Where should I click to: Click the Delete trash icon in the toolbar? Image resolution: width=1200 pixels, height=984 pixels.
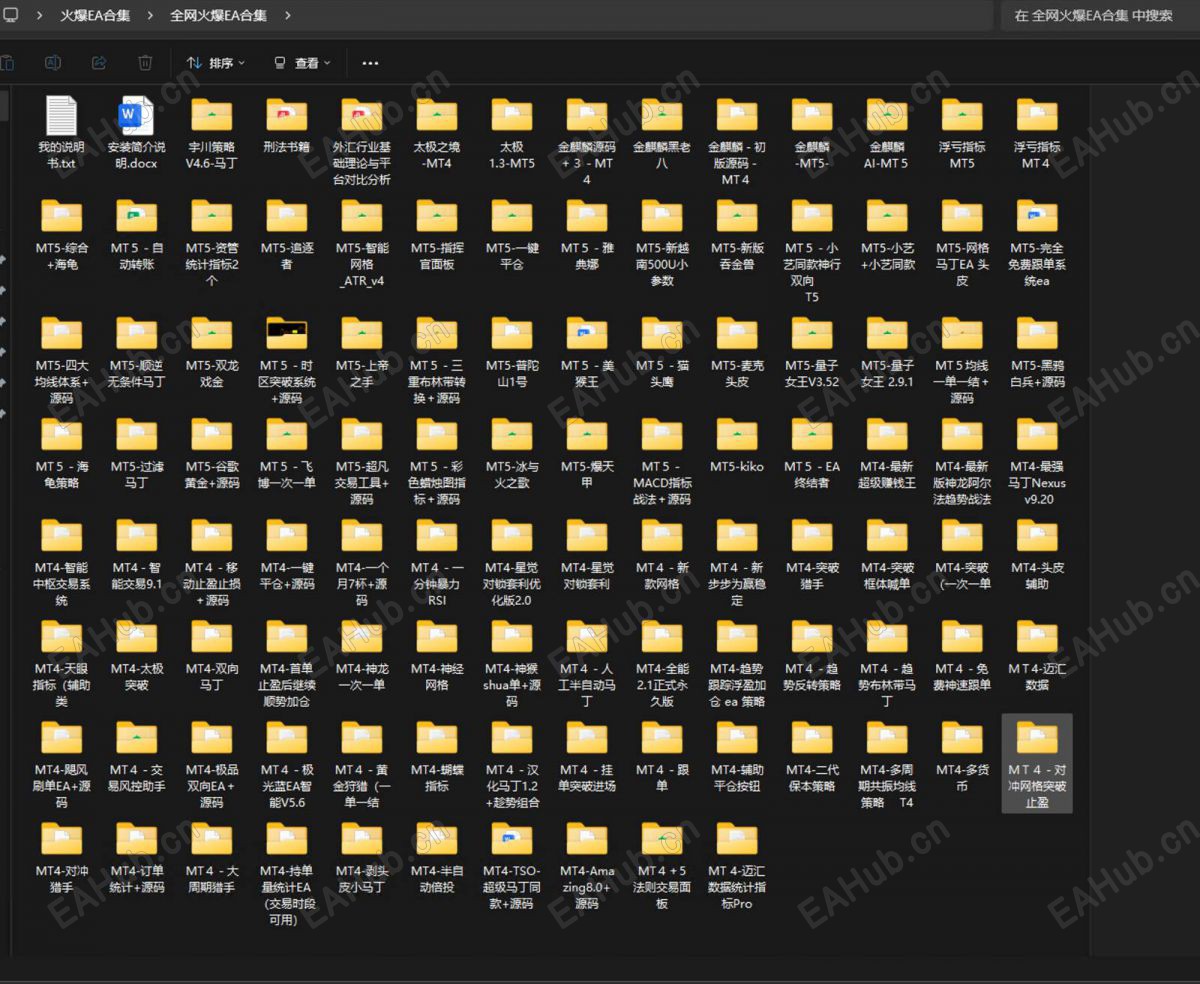point(145,63)
